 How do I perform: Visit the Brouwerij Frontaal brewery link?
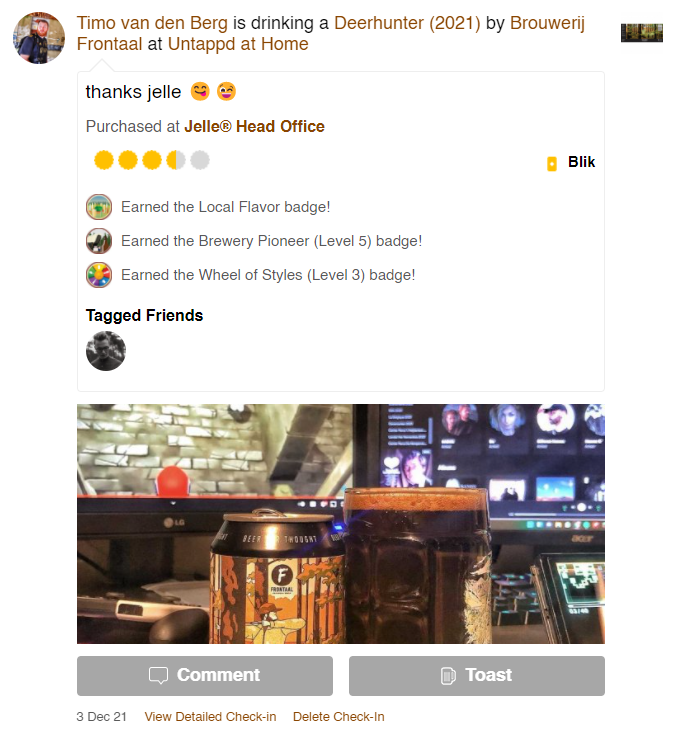tap(331, 33)
